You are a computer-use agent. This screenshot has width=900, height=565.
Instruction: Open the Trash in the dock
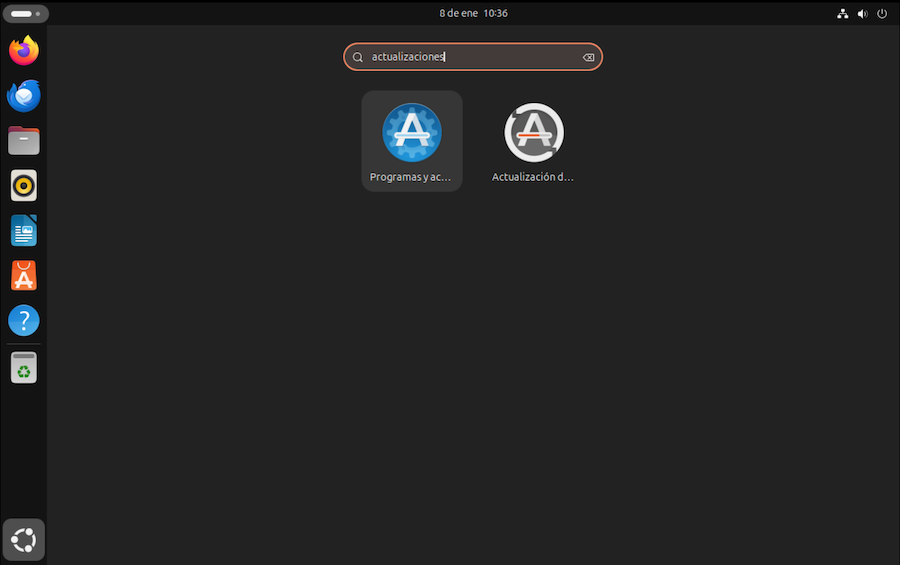(x=24, y=368)
